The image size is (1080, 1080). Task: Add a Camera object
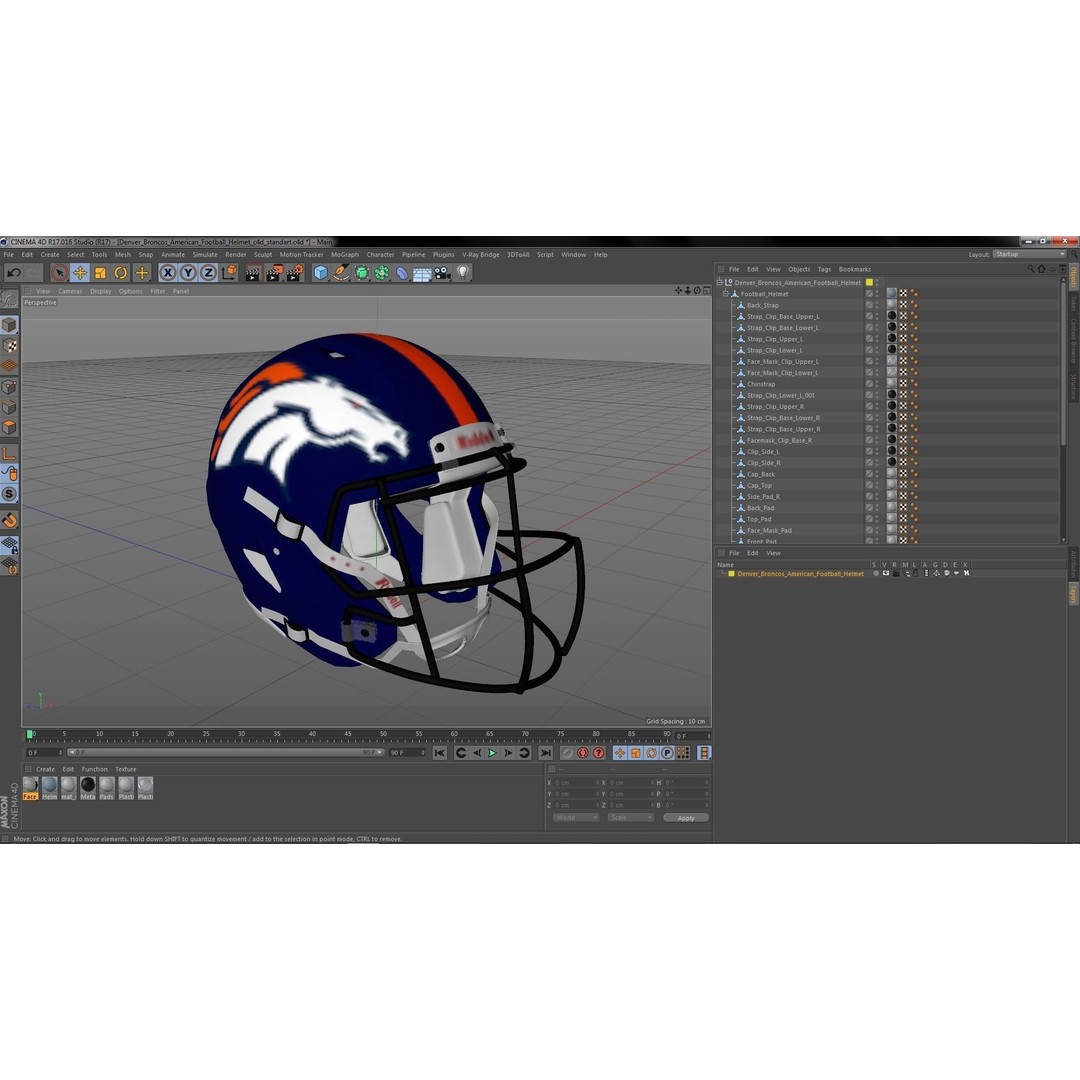pos(442,273)
